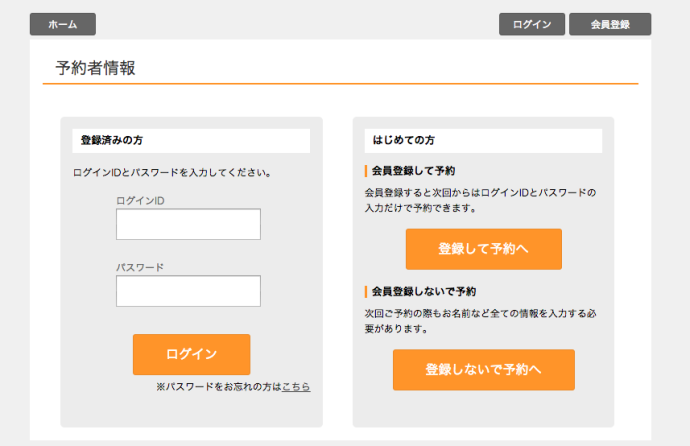Click the ログインIDとパスワードを入力してください instruction text
This screenshot has width=690, height=446.
point(172,172)
